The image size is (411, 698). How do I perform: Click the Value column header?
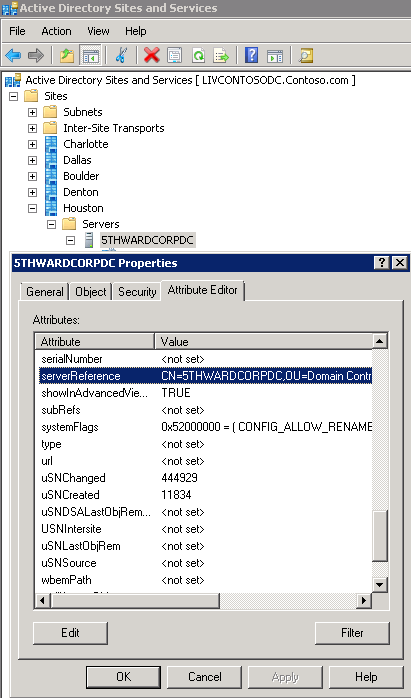coord(264,341)
